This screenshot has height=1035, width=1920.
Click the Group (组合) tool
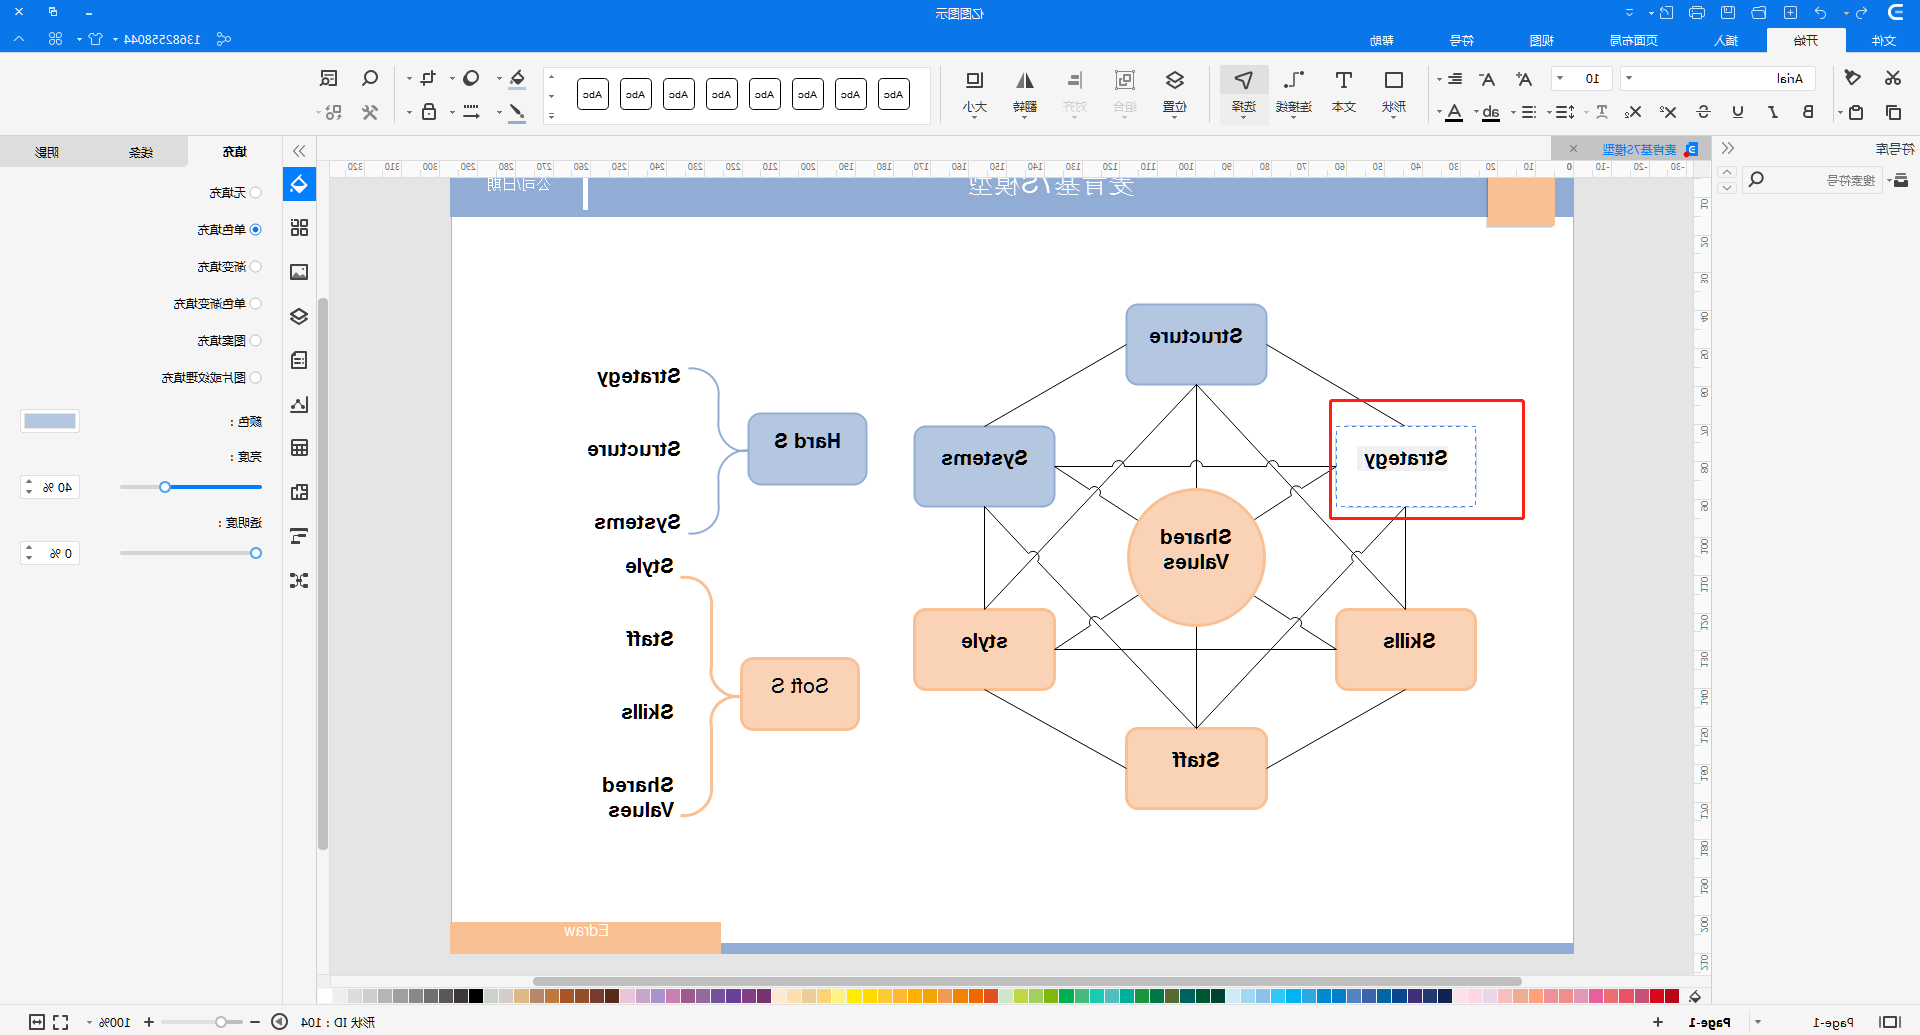pos(1125,92)
